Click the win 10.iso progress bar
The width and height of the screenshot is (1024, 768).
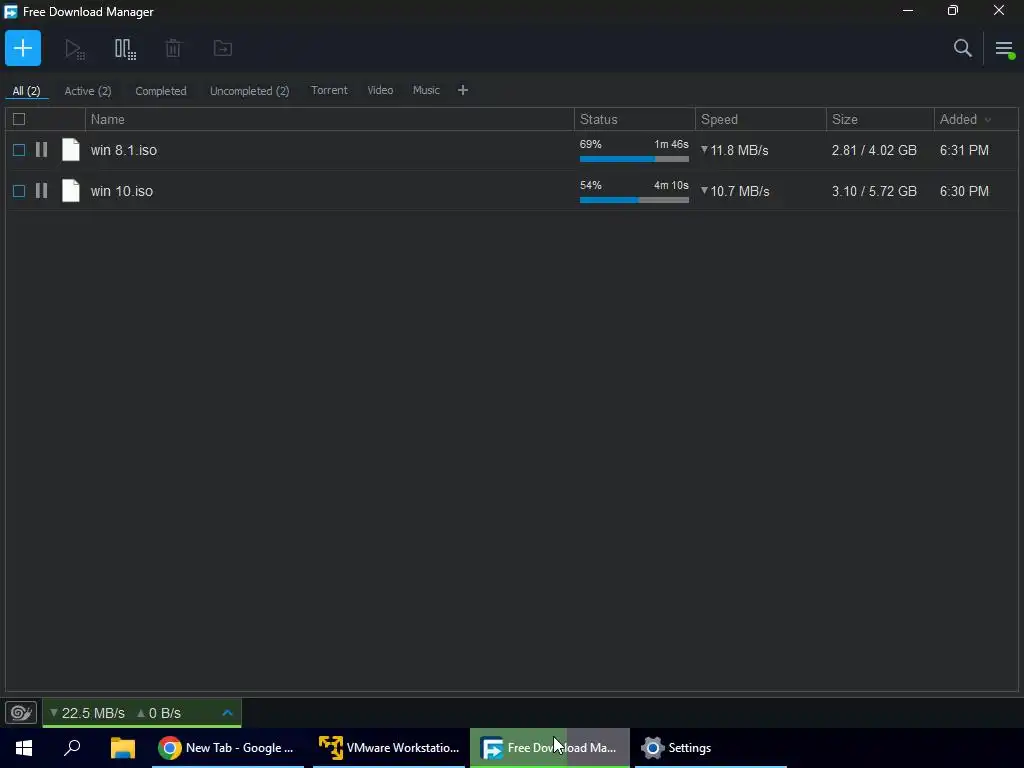coord(634,200)
